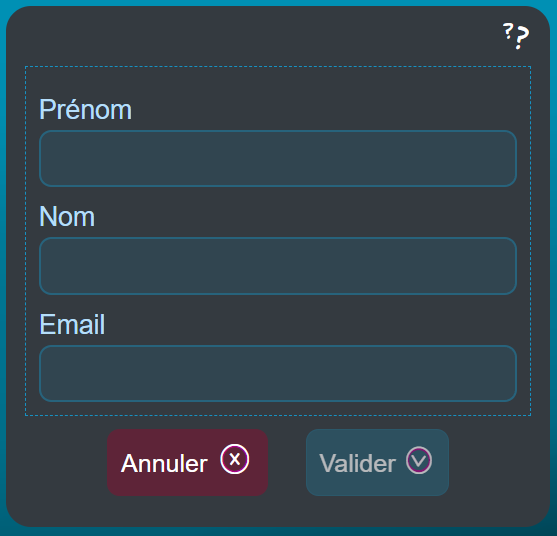Click the Nom label
The height and width of the screenshot is (536, 557).
(67, 216)
